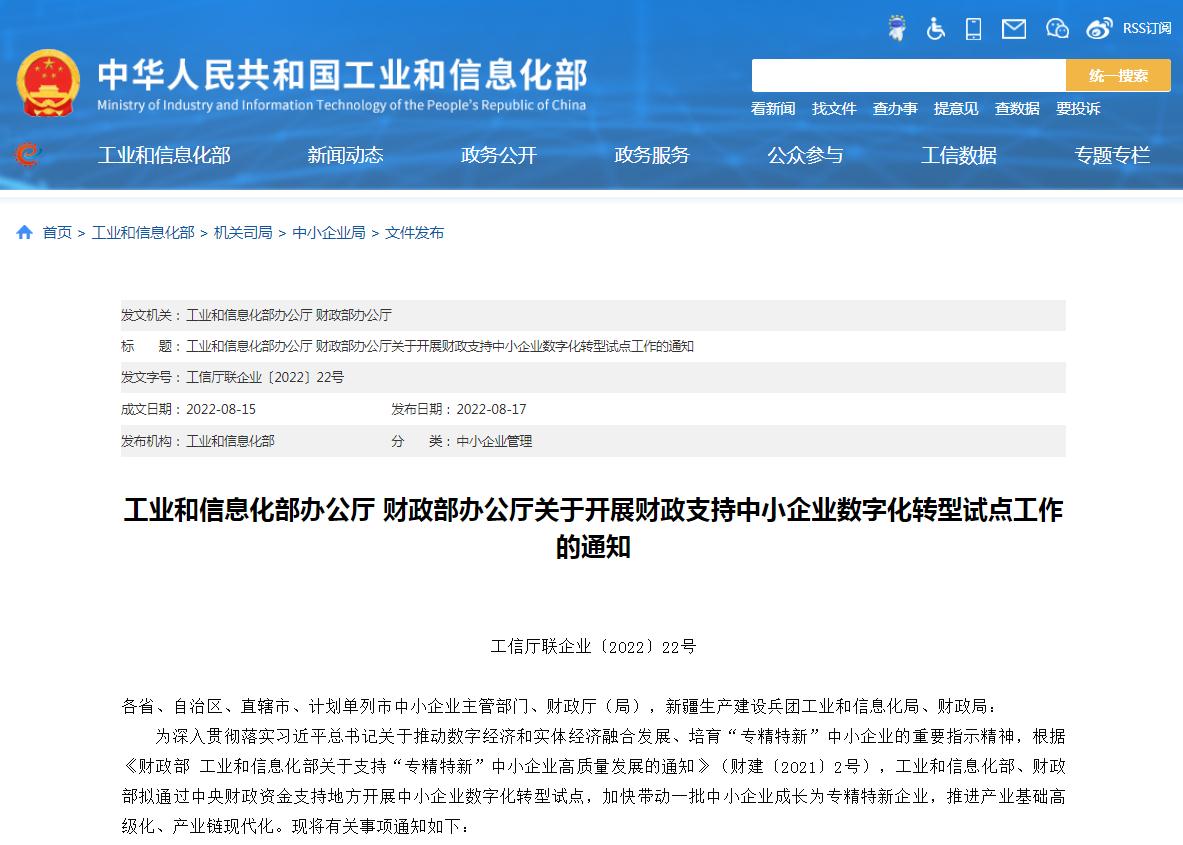Open the RSS订阅 link
This screenshot has height=845, width=1183.
click(1146, 28)
